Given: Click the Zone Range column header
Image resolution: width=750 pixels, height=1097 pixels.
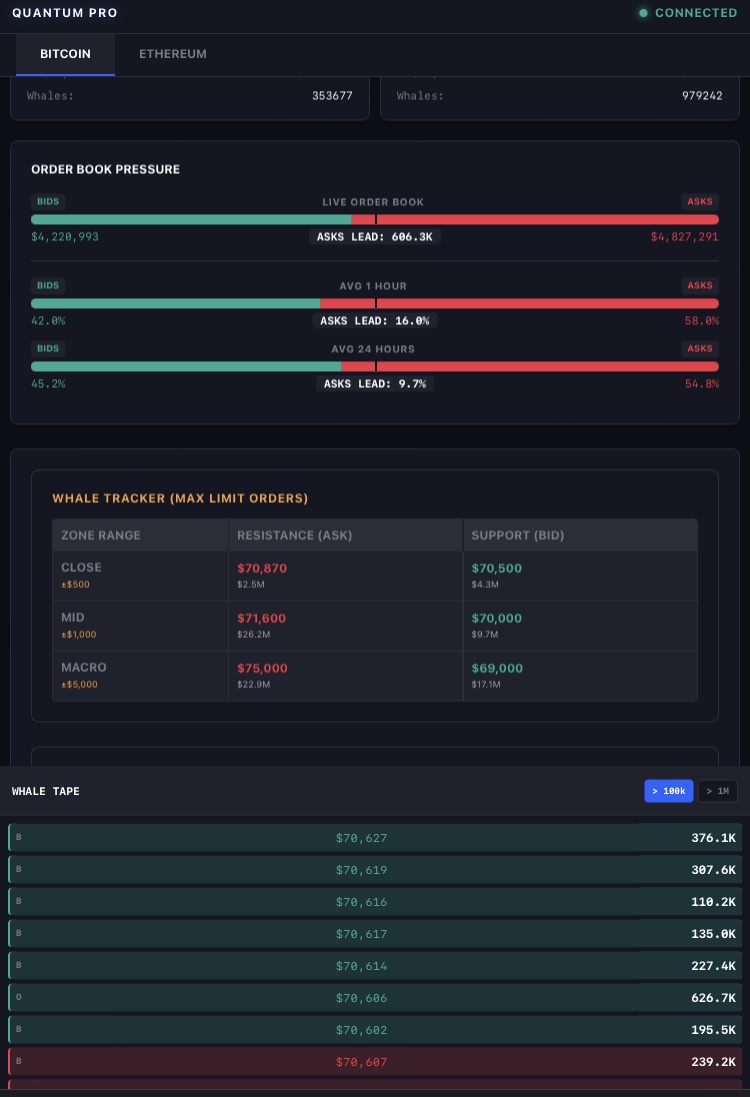Looking at the screenshot, I should [101, 535].
